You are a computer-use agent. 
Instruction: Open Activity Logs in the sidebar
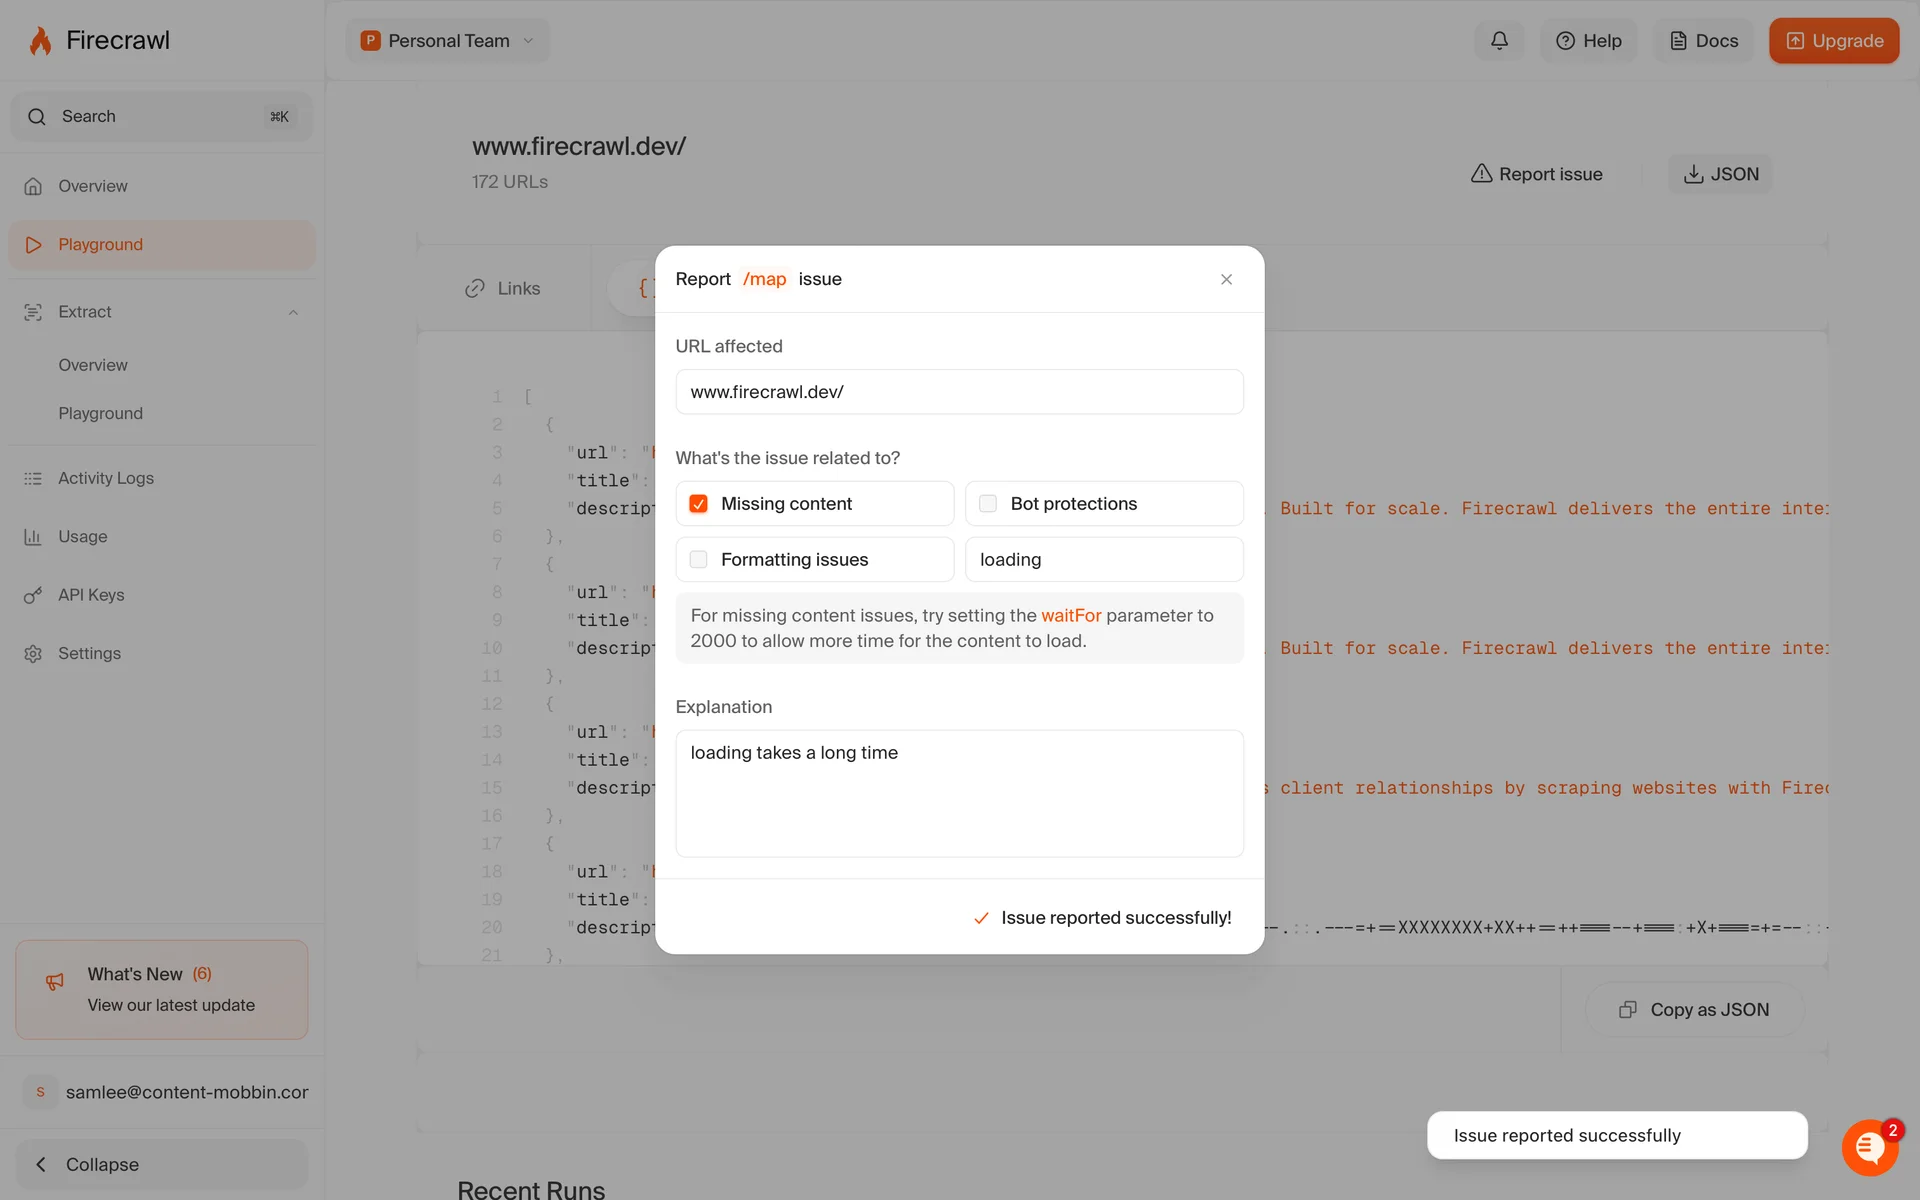[x=105, y=478]
